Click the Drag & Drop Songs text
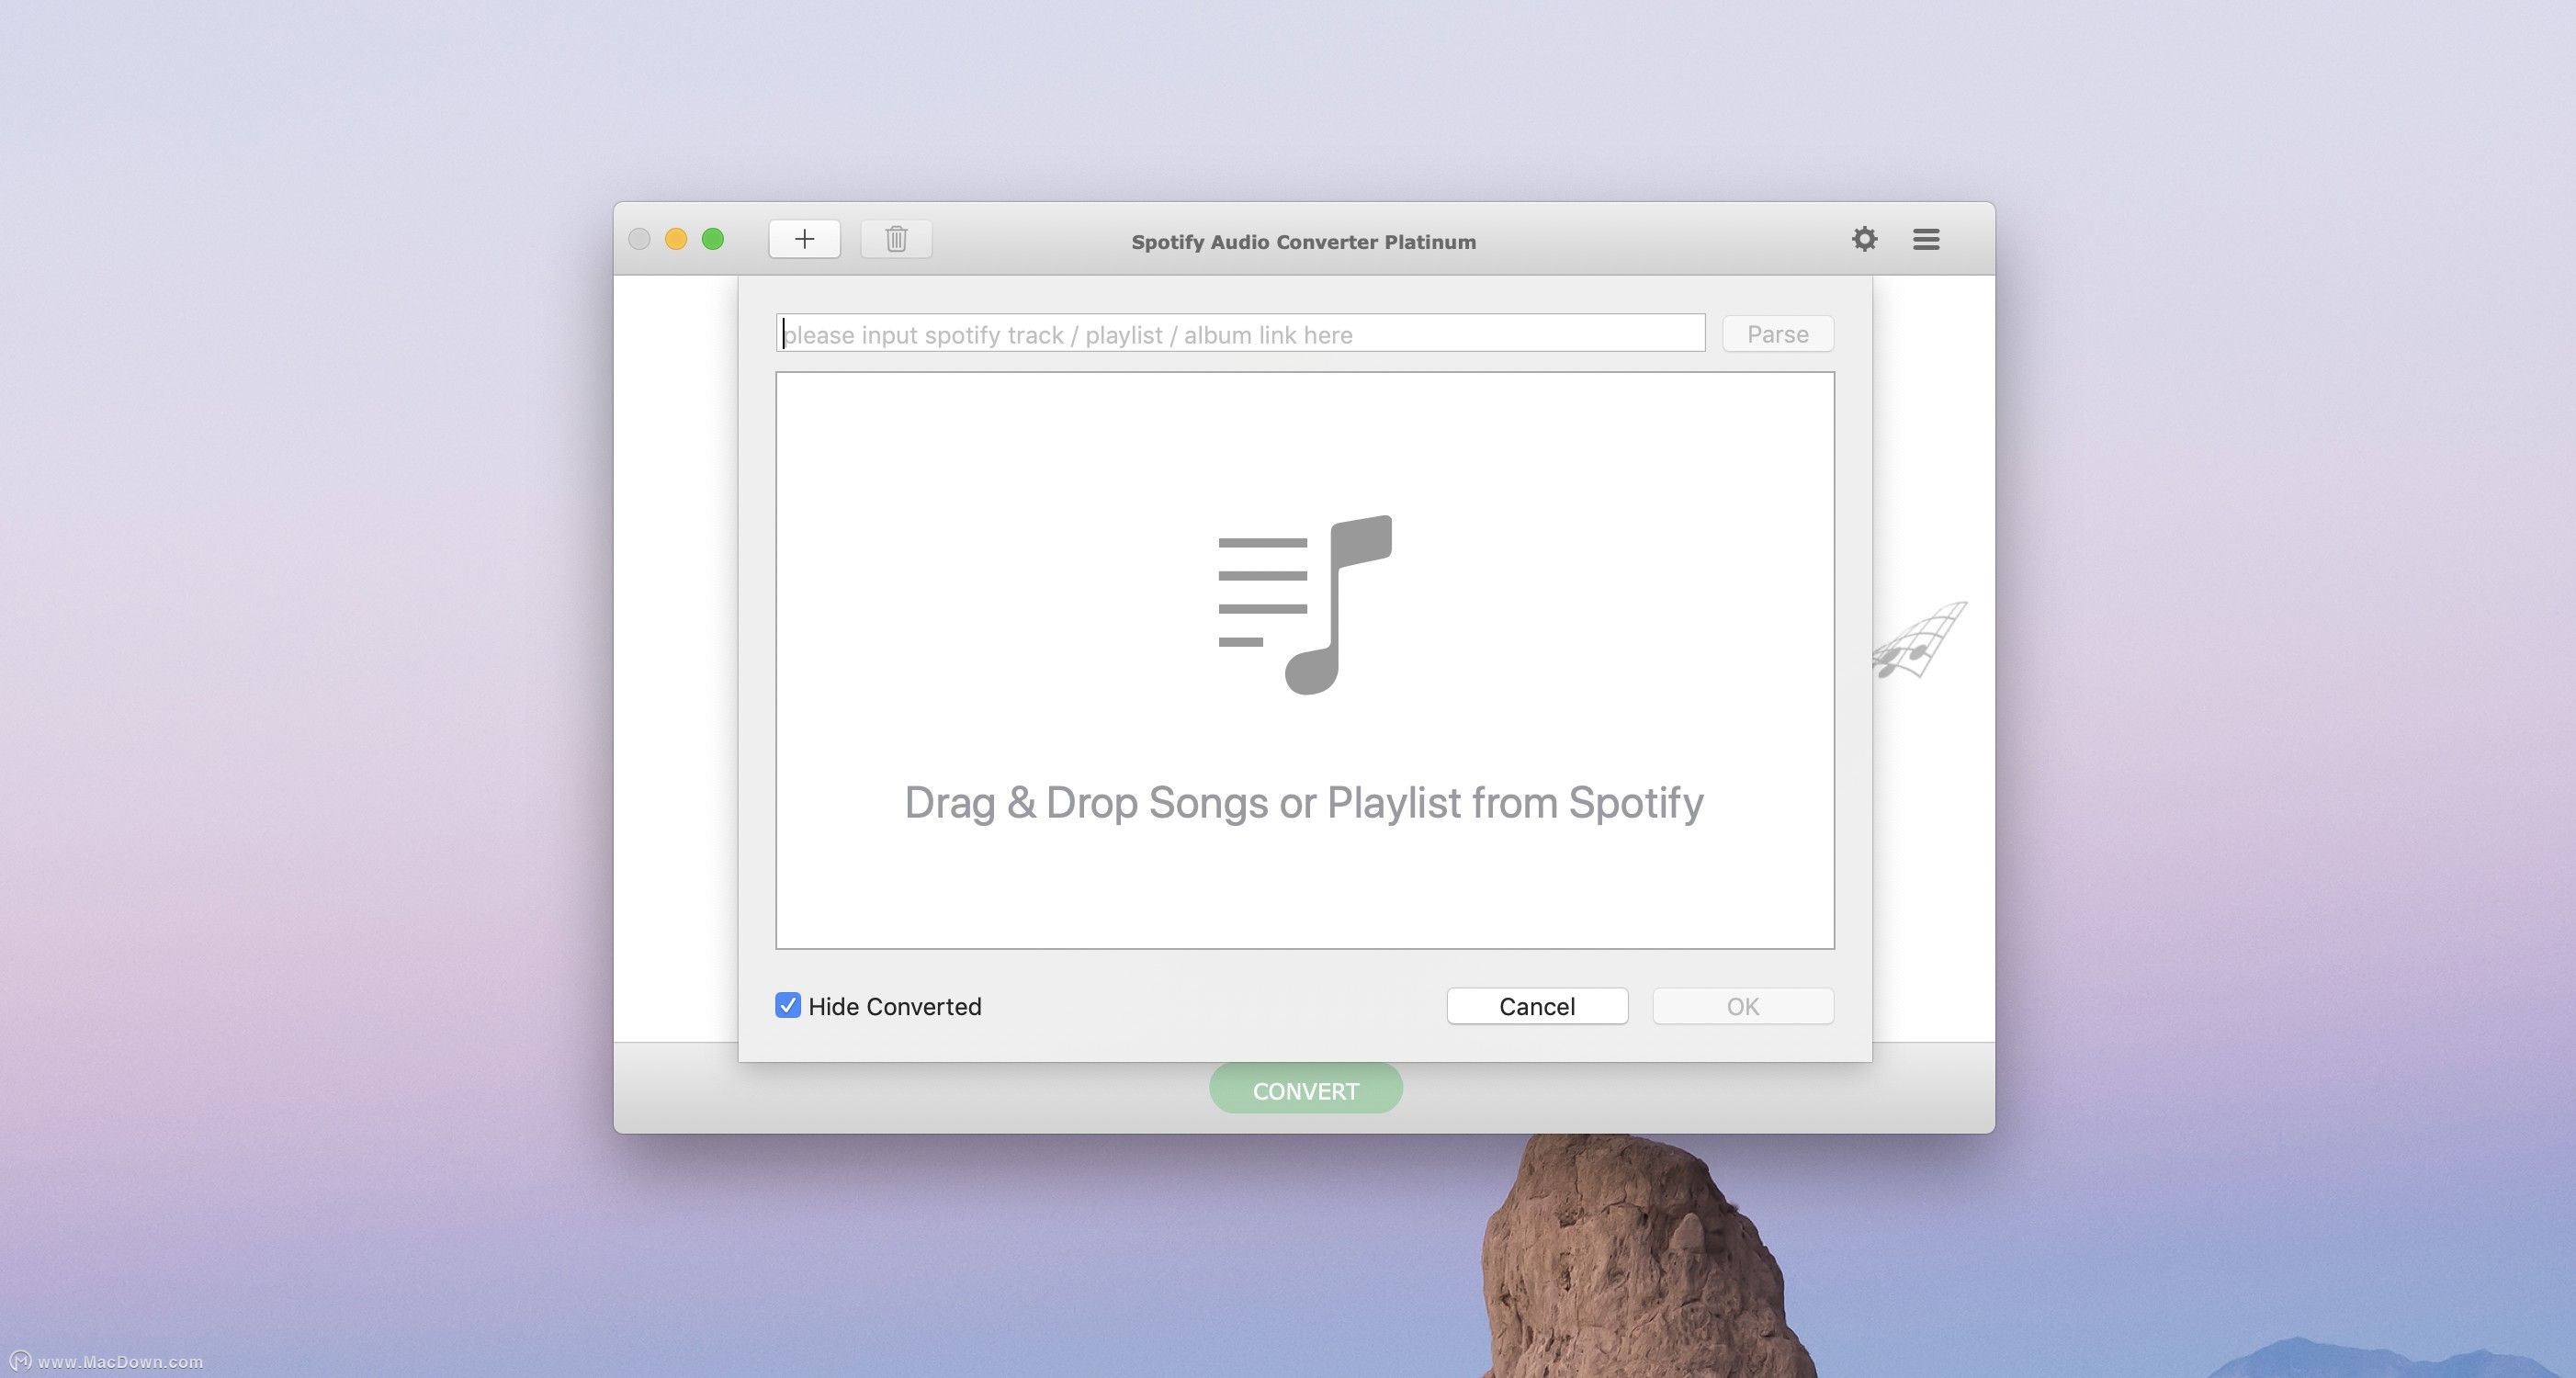The height and width of the screenshot is (1378, 2576). 1304,803
